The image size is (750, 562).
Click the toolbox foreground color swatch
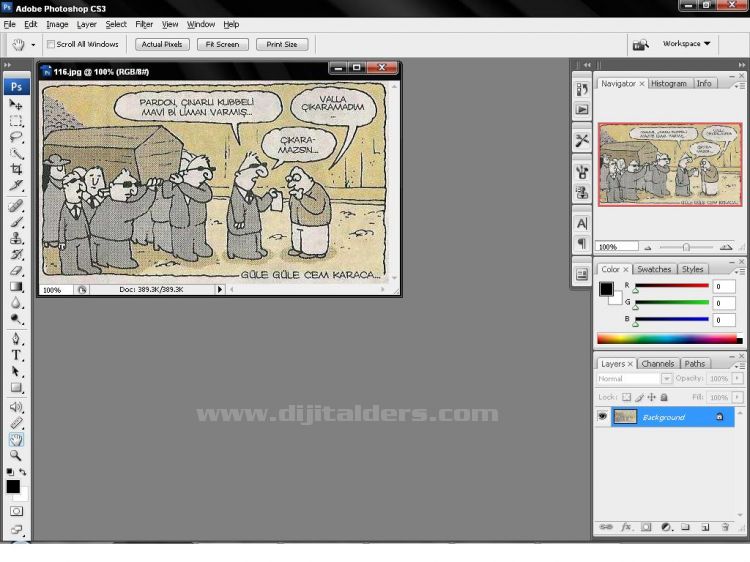click(13, 486)
